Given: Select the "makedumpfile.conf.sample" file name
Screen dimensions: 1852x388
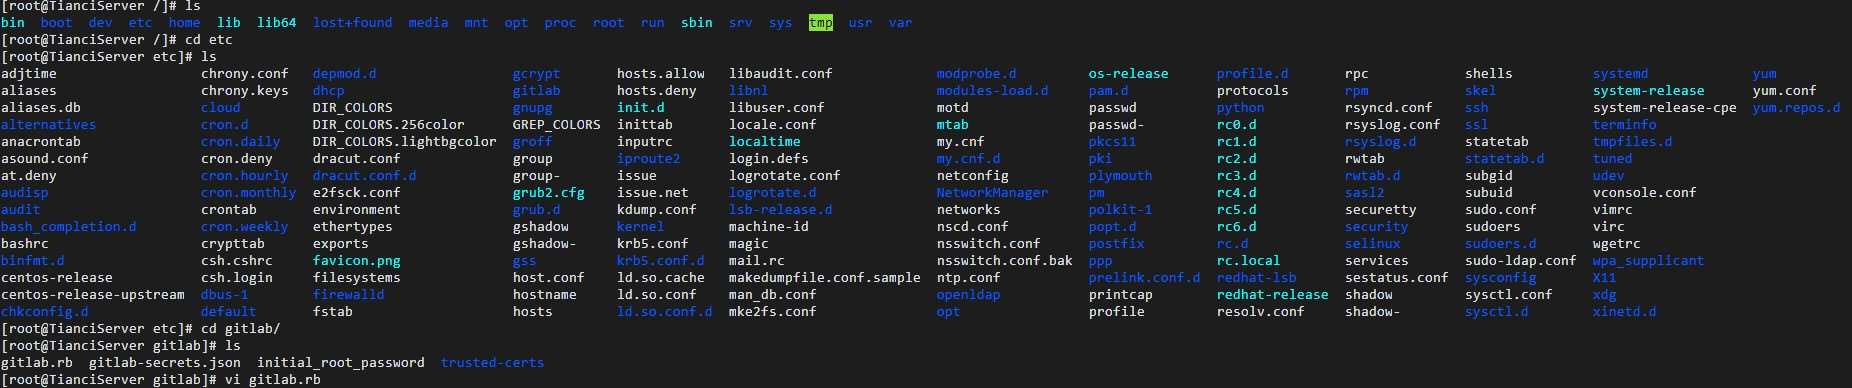Looking at the screenshot, I should pos(825,278).
